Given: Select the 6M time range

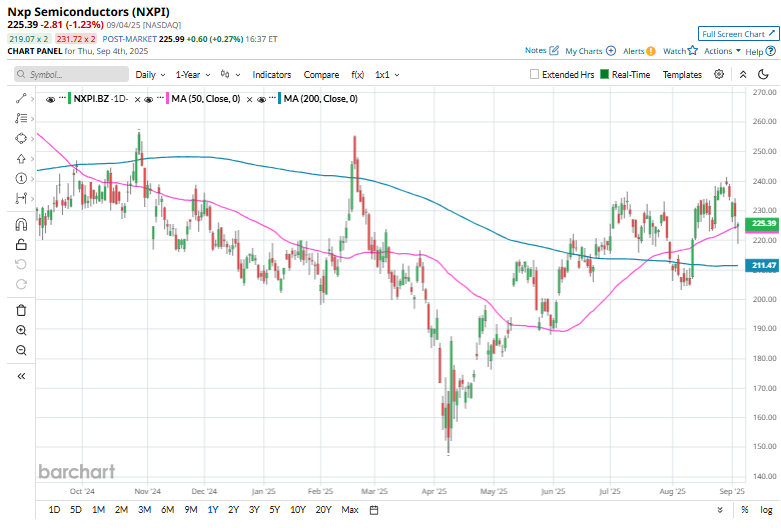Looking at the screenshot, I should 167,510.
